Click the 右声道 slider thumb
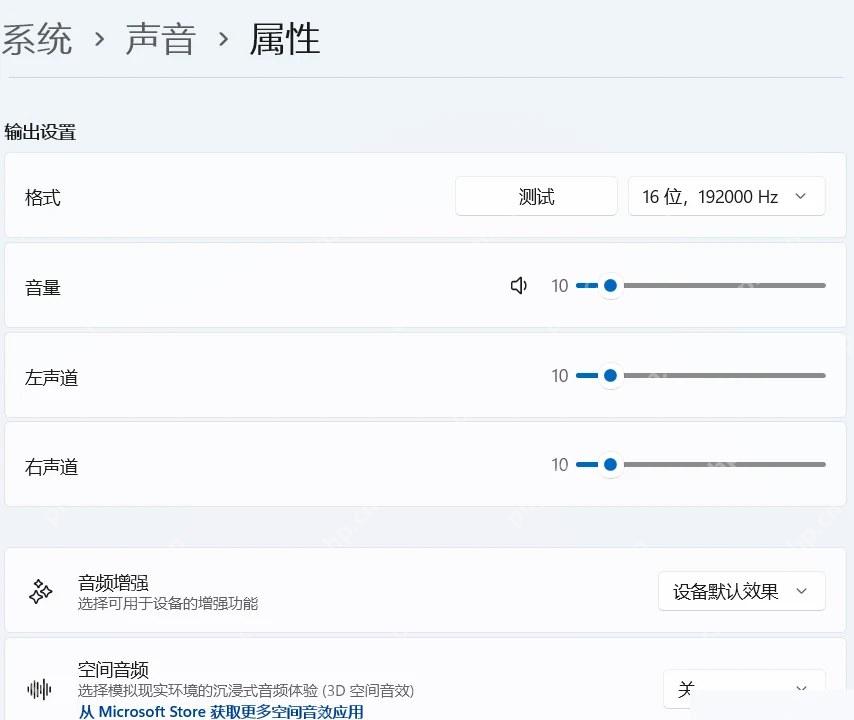854x720 pixels. (611, 465)
